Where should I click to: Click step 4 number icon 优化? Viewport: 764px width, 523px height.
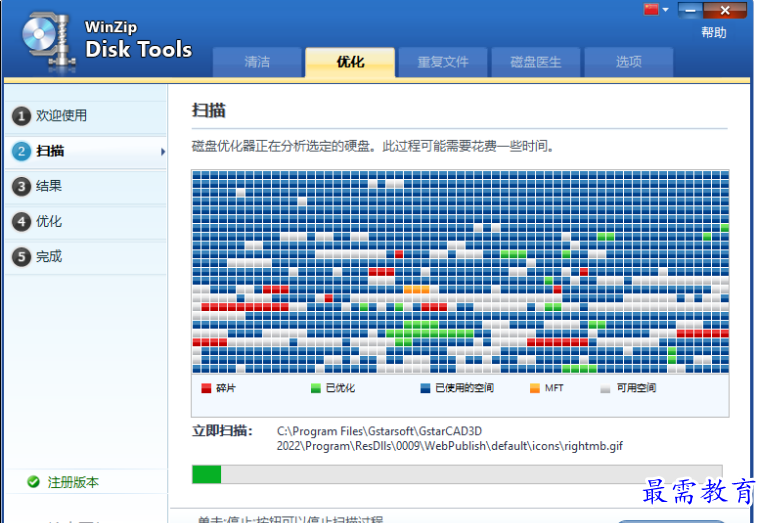coord(21,221)
